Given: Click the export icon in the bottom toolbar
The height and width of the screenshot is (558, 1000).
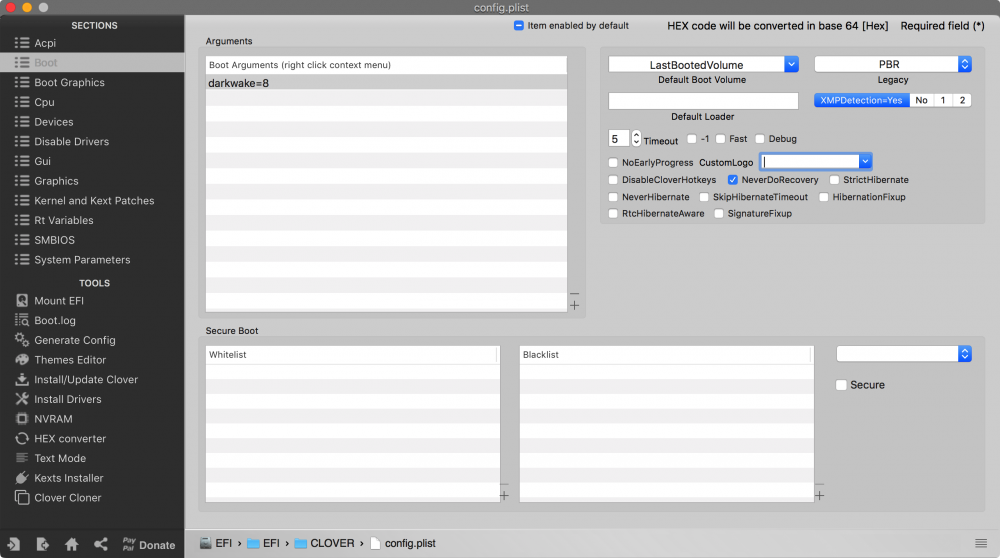Looking at the screenshot, I should click(42, 544).
